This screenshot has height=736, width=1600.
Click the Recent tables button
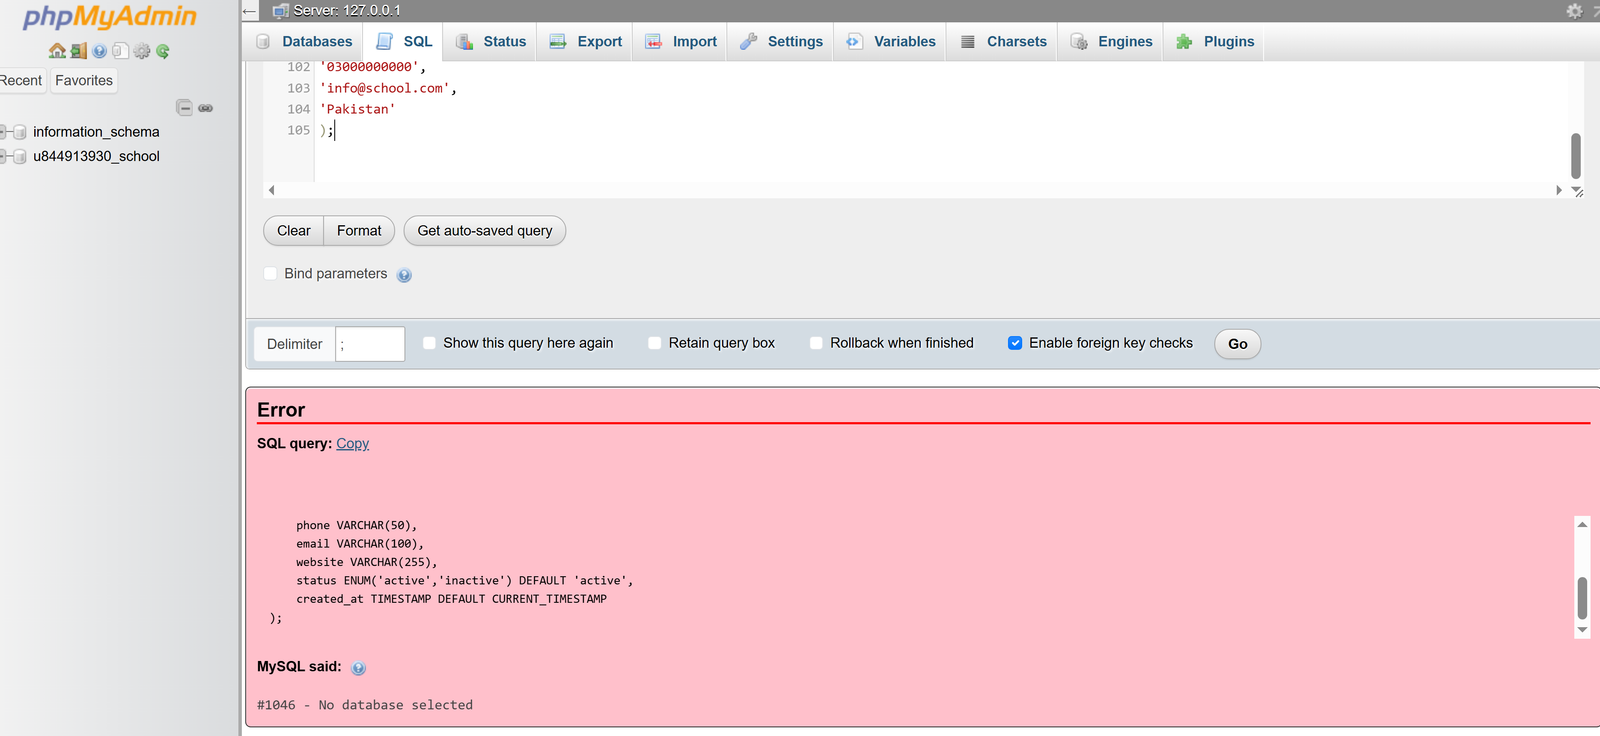click(22, 81)
